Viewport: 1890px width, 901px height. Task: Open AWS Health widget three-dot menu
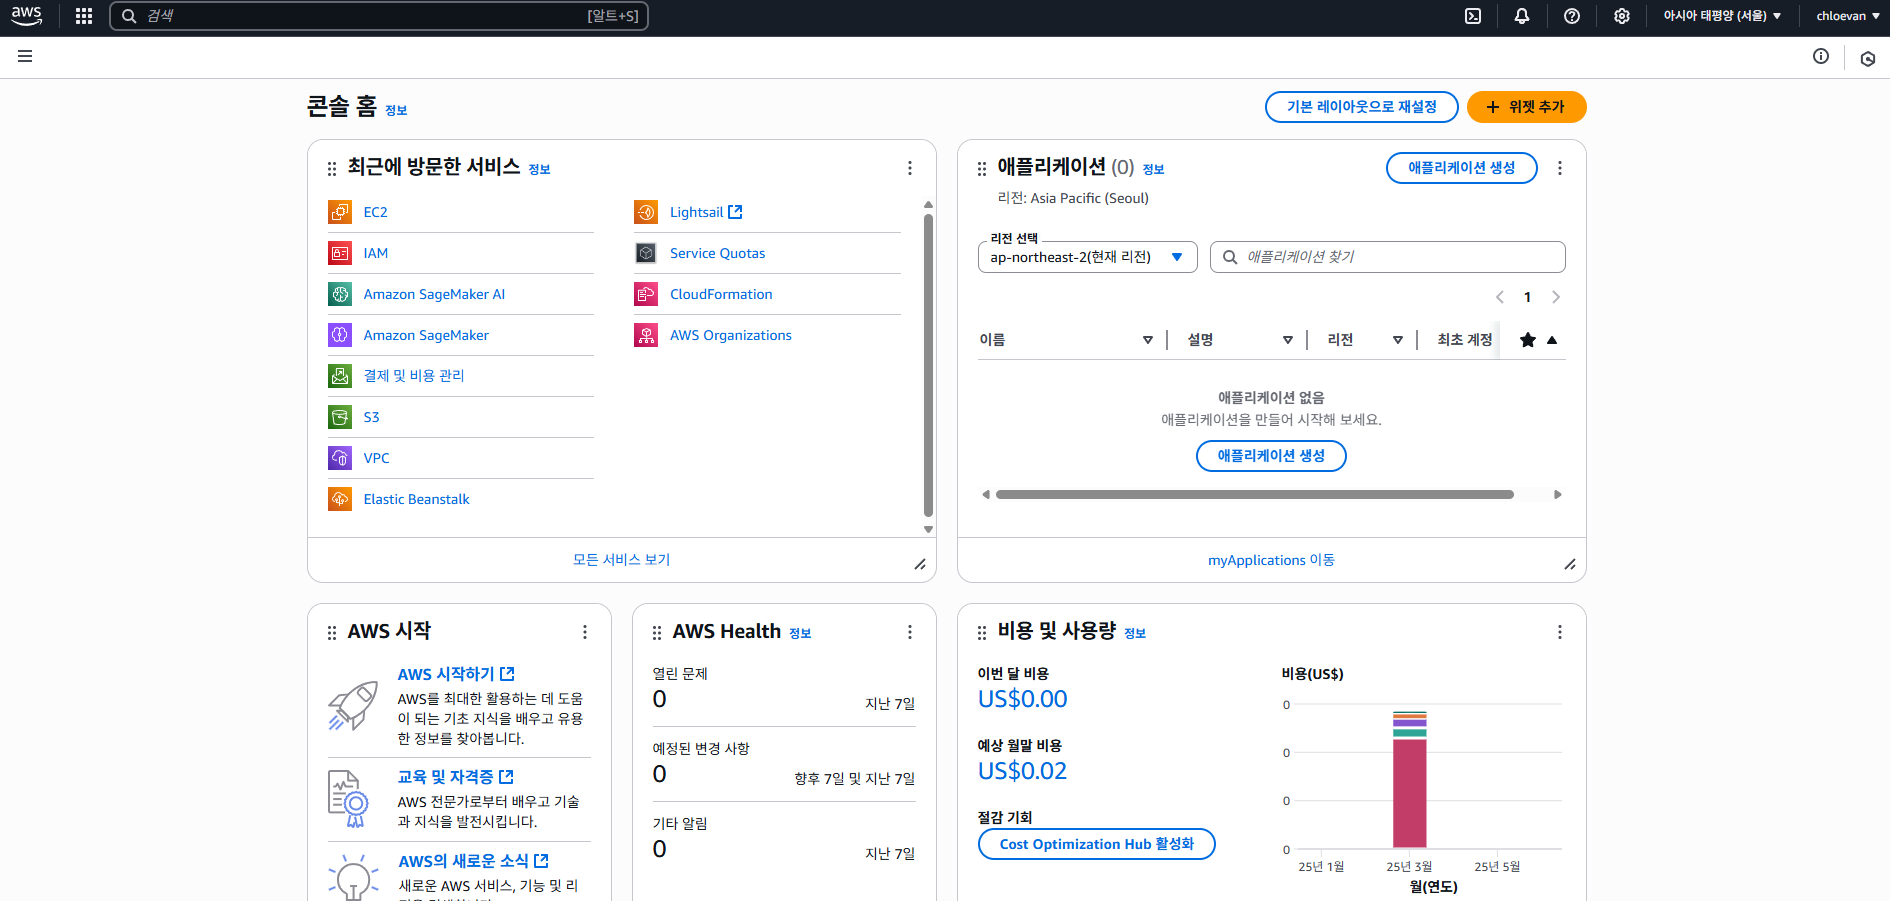(x=910, y=632)
